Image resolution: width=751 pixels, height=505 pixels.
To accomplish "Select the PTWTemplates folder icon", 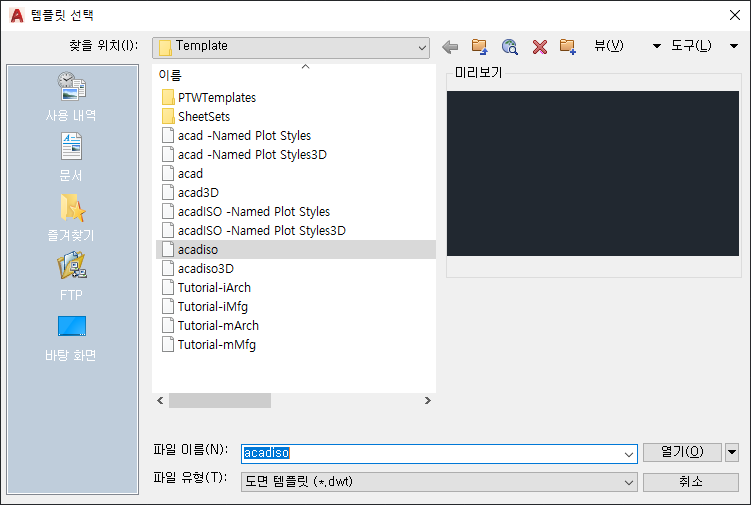I will (168, 97).
